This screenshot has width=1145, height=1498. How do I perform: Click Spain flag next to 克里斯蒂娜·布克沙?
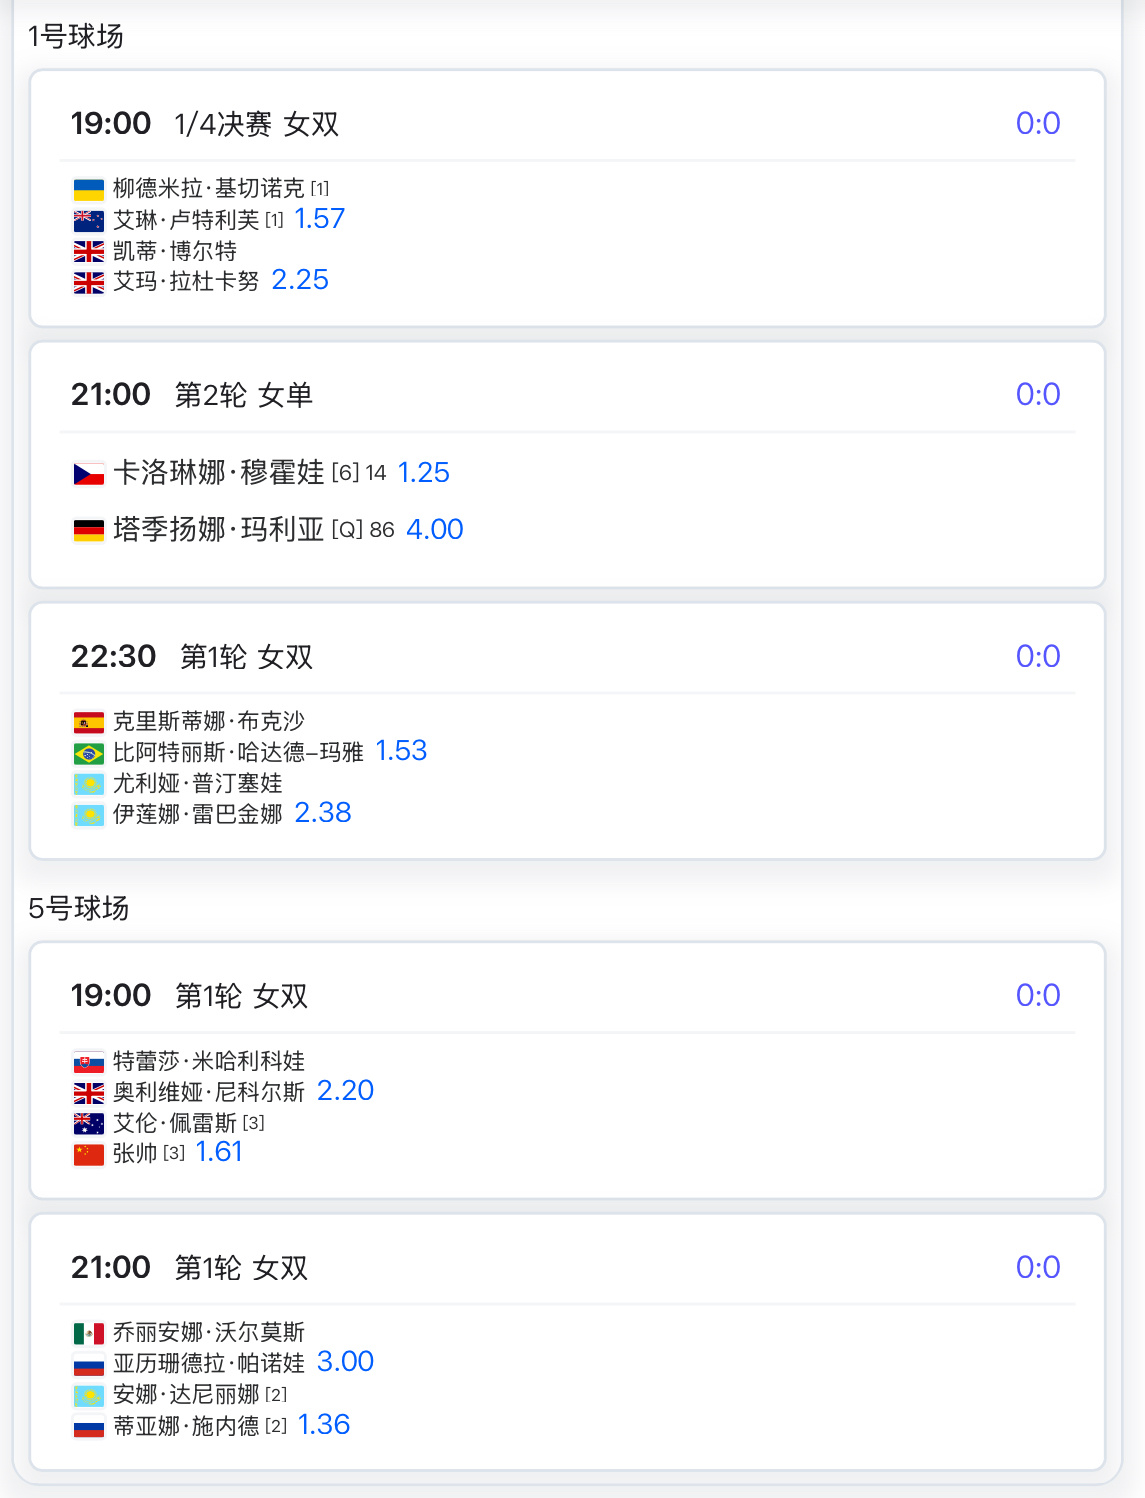(89, 722)
